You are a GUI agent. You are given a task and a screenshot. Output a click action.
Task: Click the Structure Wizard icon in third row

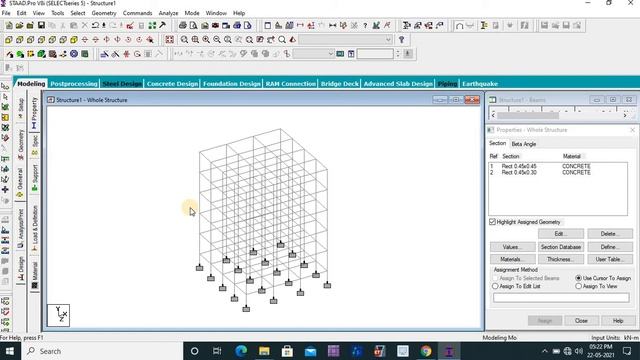(x=85, y=54)
